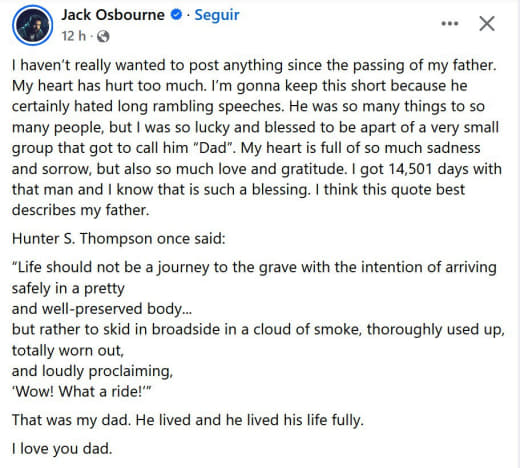The width and height of the screenshot is (520, 468).
Task: Click the quote line starting "Life should not"
Action: (254, 267)
